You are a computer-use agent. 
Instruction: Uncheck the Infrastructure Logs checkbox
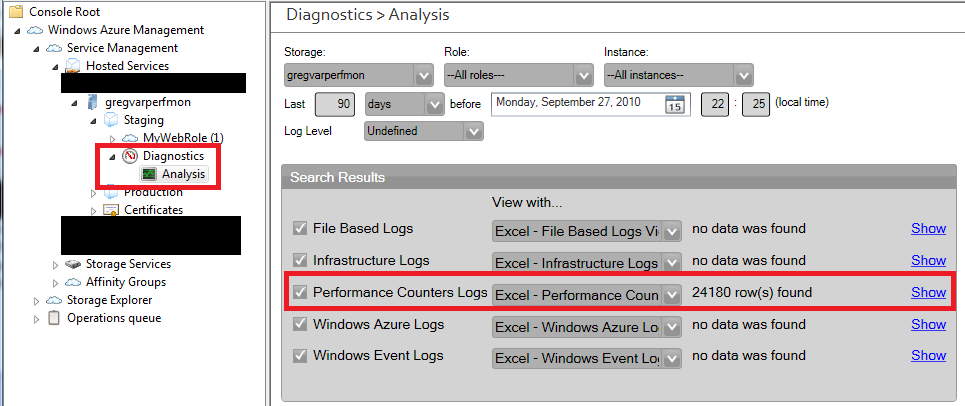(300, 261)
